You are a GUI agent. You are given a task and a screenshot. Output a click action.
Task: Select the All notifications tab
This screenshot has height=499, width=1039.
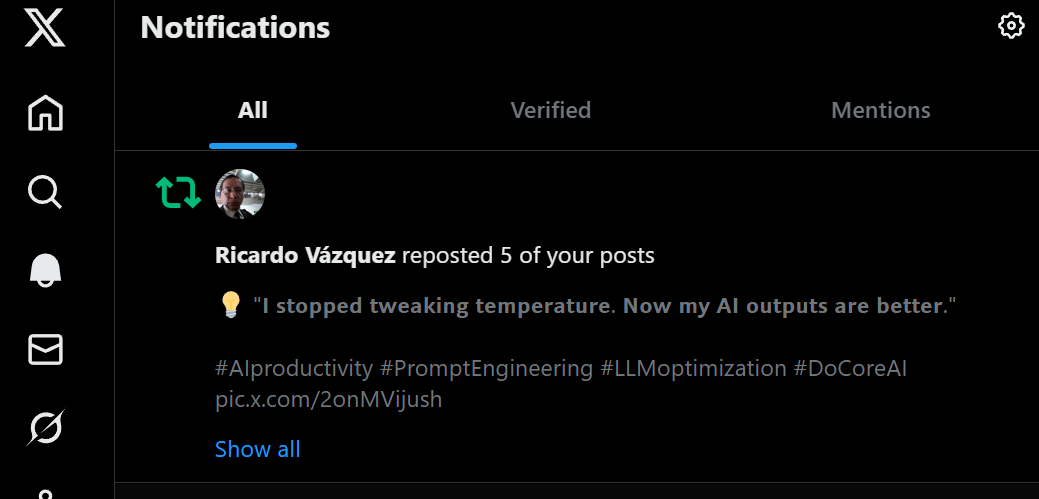pyautogui.click(x=252, y=110)
